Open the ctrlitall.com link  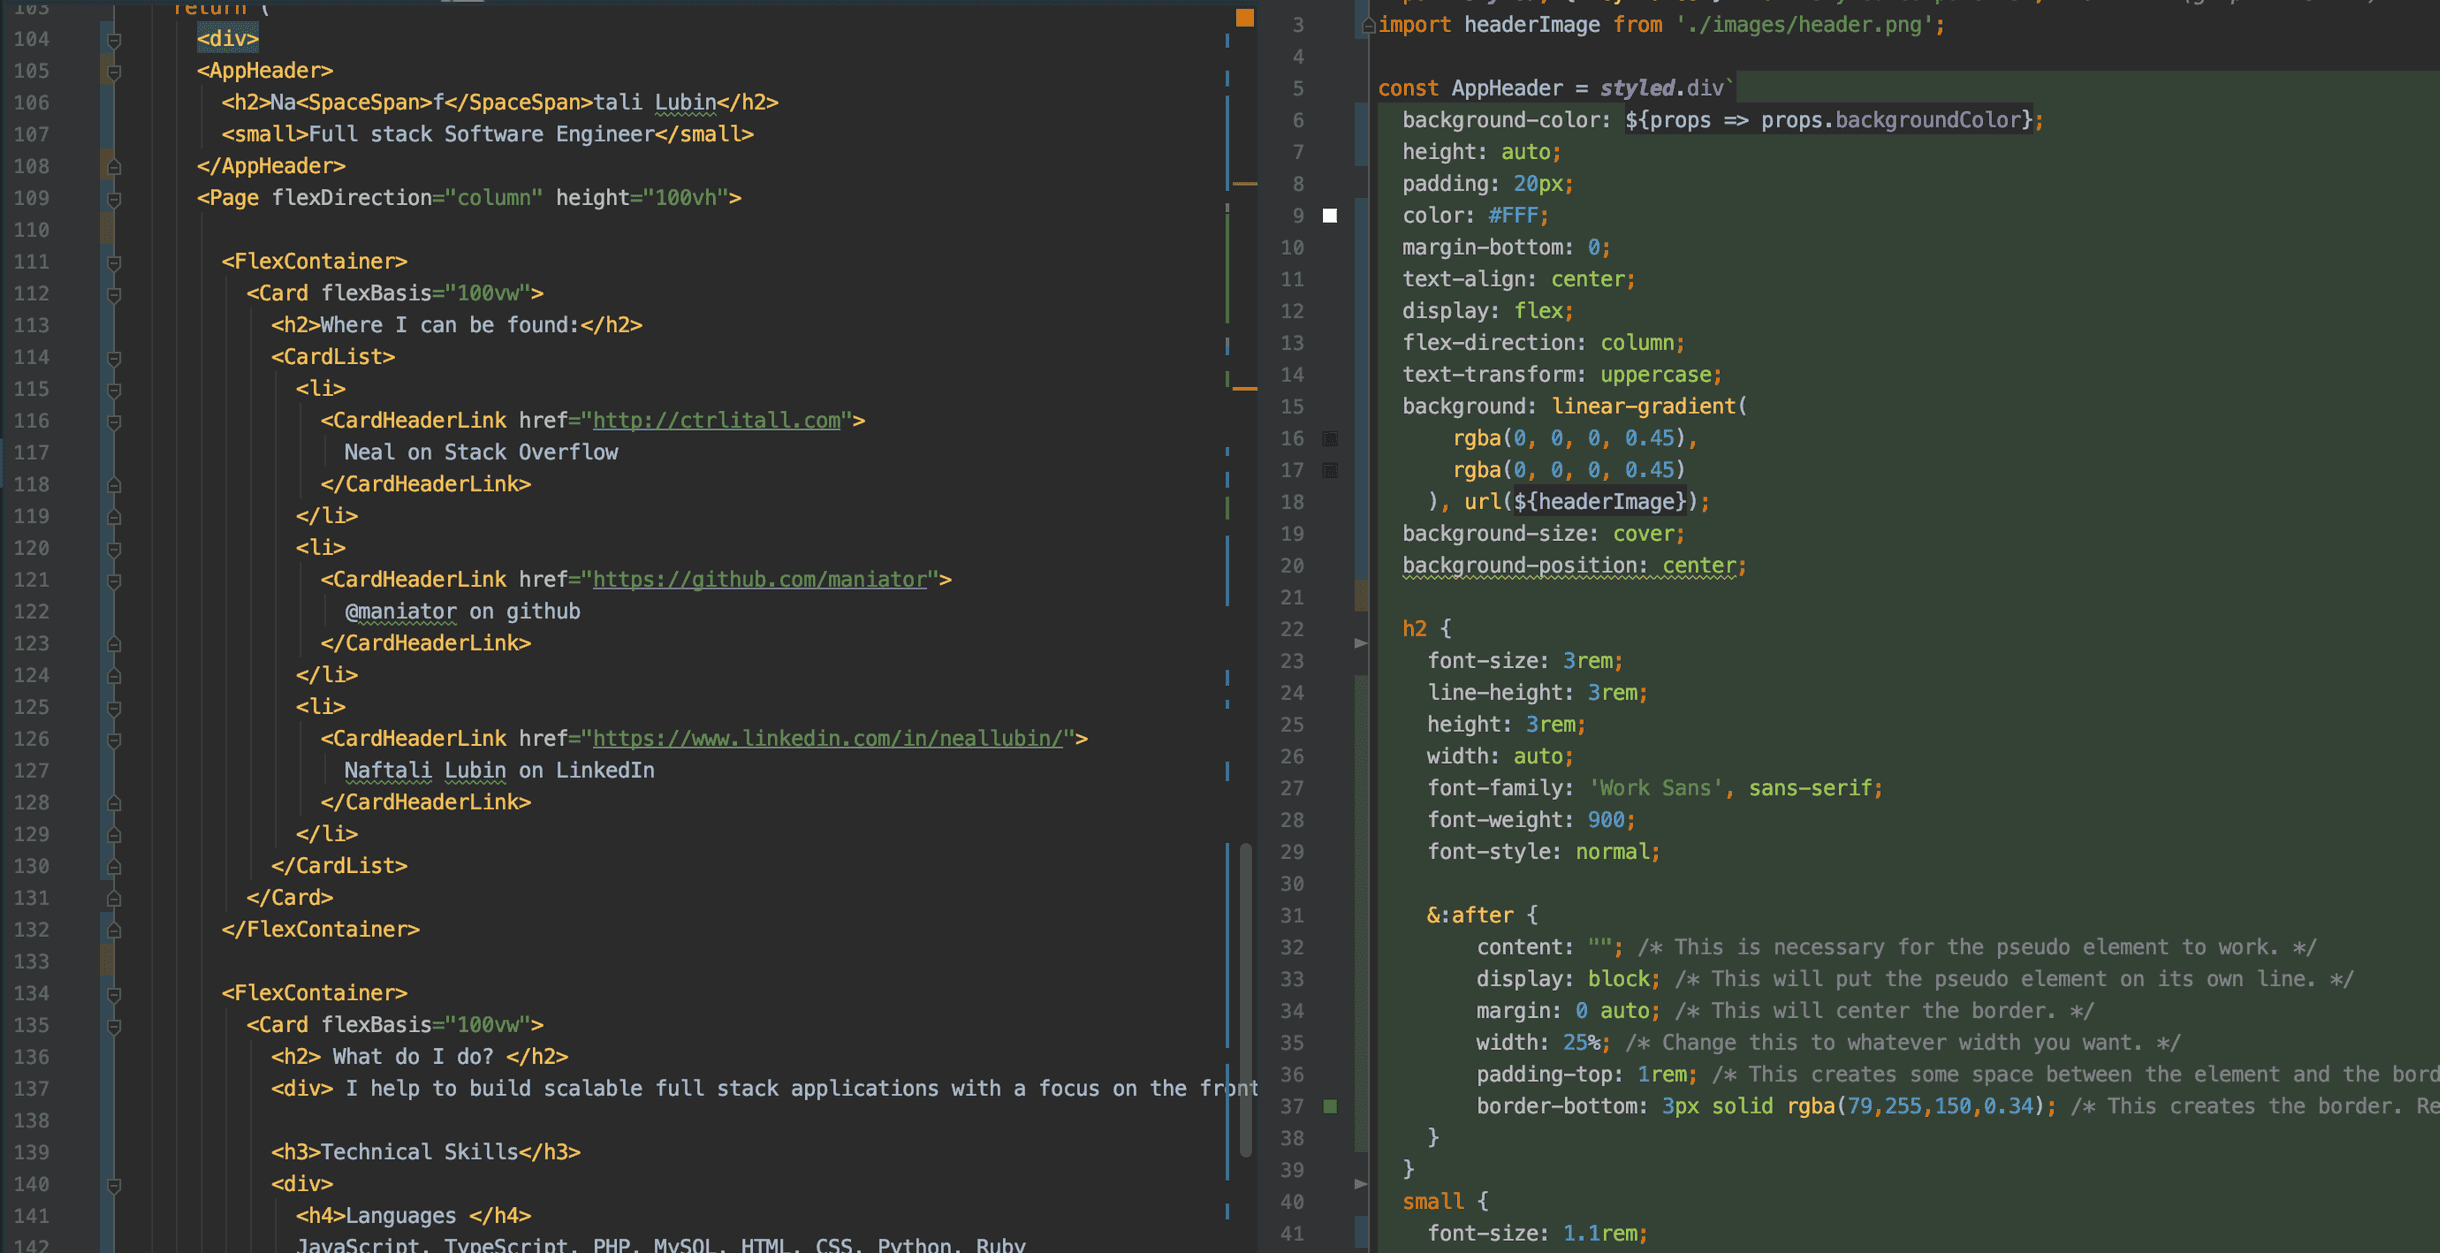tap(716, 421)
